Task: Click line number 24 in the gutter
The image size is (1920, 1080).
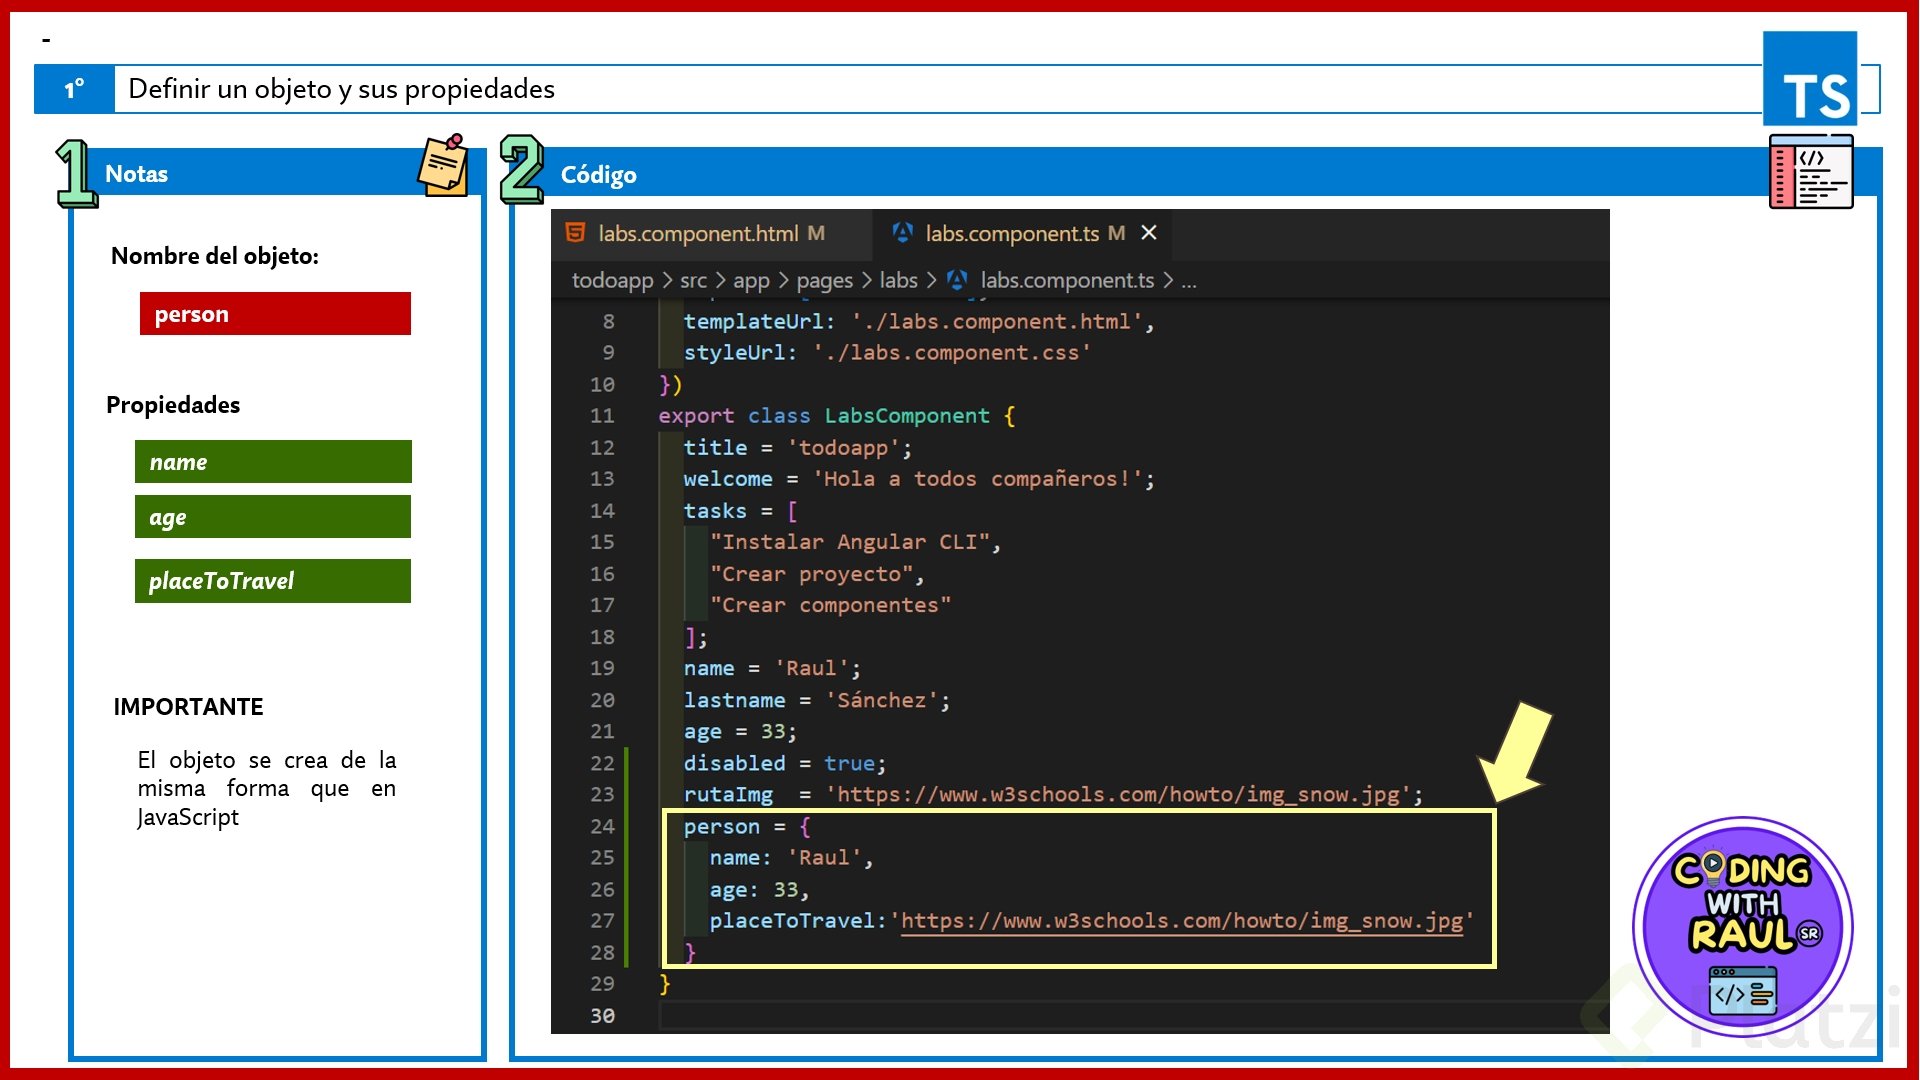Action: (602, 827)
